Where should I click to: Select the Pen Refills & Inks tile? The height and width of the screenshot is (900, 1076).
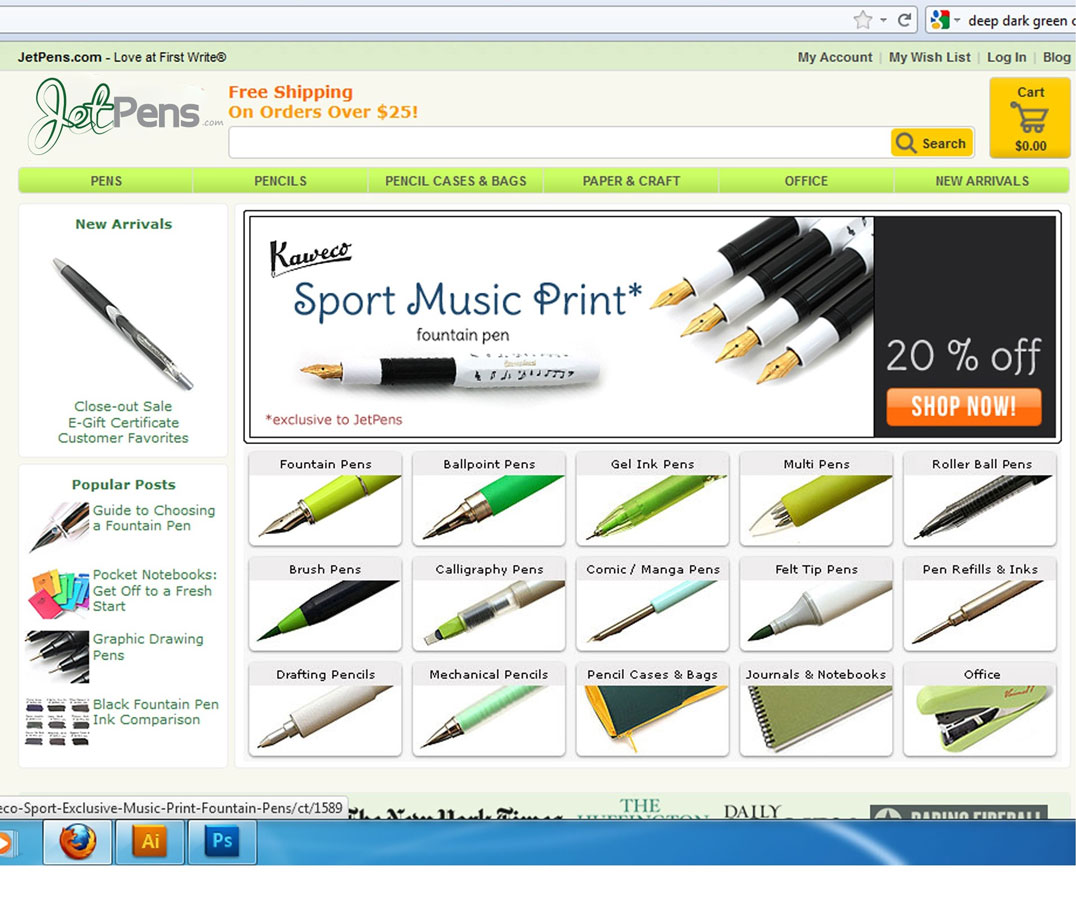click(981, 604)
